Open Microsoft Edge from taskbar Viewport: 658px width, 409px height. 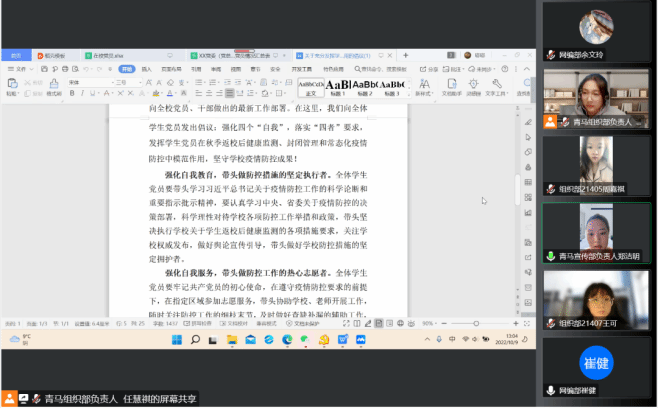coord(287,340)
